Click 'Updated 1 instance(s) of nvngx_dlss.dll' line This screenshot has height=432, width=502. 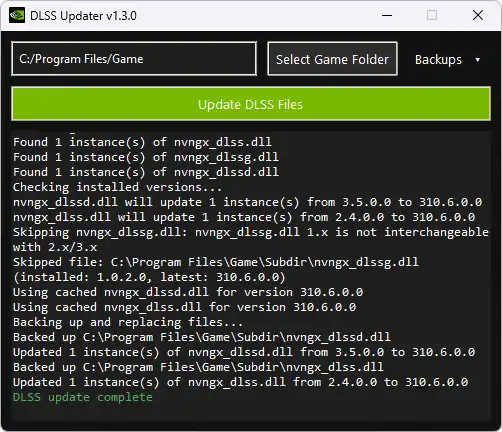point(241,382)
